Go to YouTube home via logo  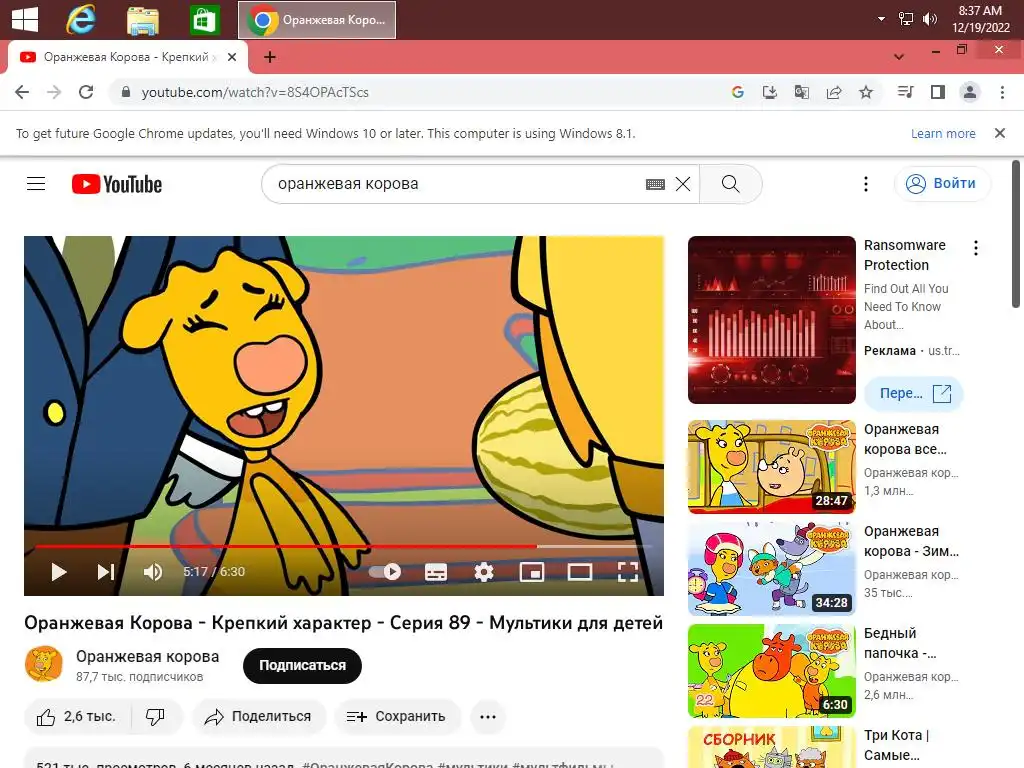coord(117,184)
